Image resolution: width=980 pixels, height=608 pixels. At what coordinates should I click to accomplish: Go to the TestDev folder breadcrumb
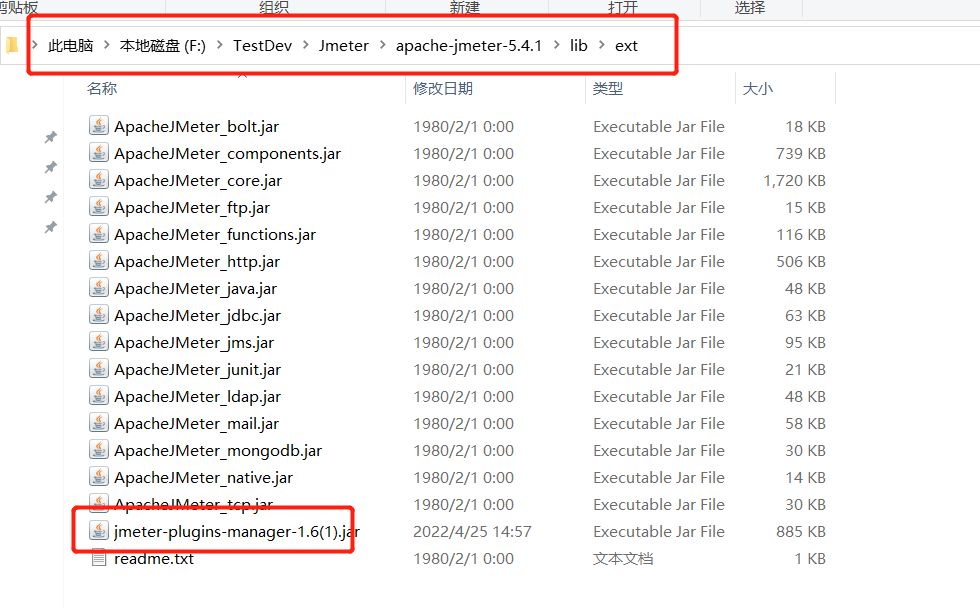tap(262, 46)
